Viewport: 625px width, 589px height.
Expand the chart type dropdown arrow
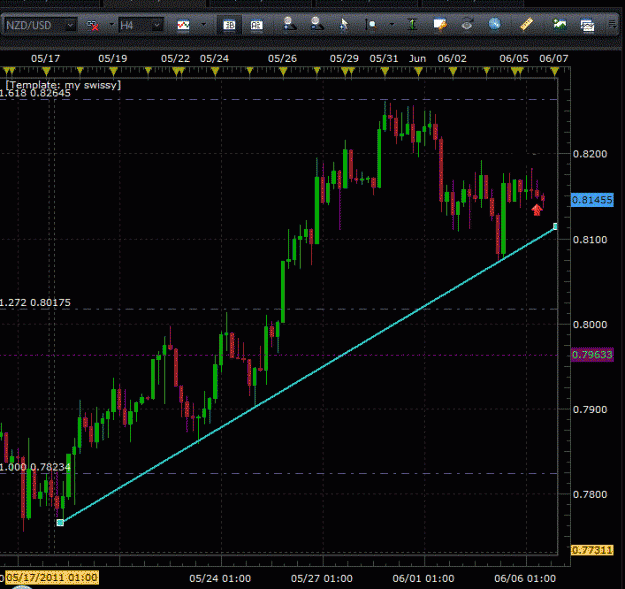(x=204, y=25)
